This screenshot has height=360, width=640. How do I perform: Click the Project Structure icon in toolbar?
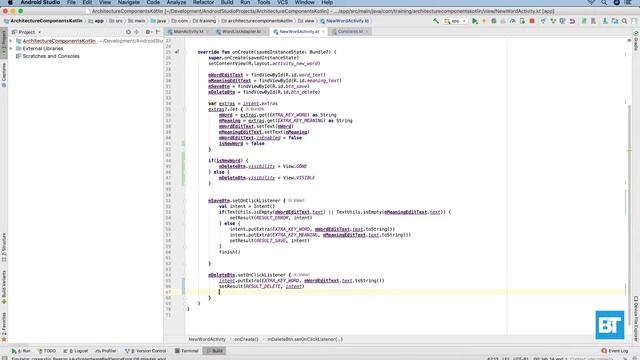[615, 21]
